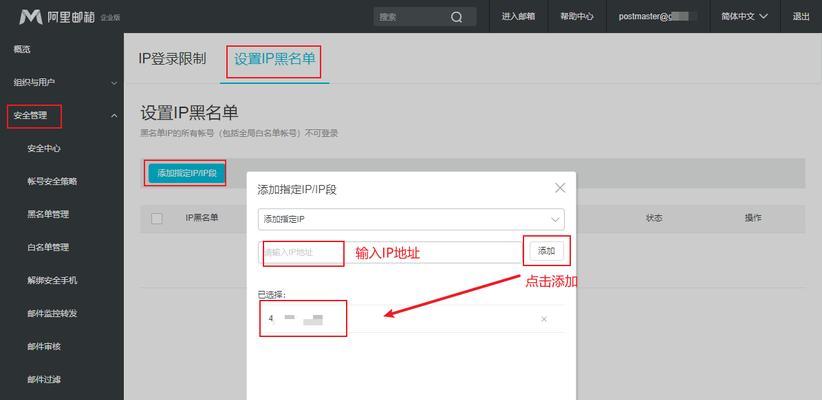Click the search magnifier icon
The width and height of the screenshot is (822, 400).
tap(456, 17)
